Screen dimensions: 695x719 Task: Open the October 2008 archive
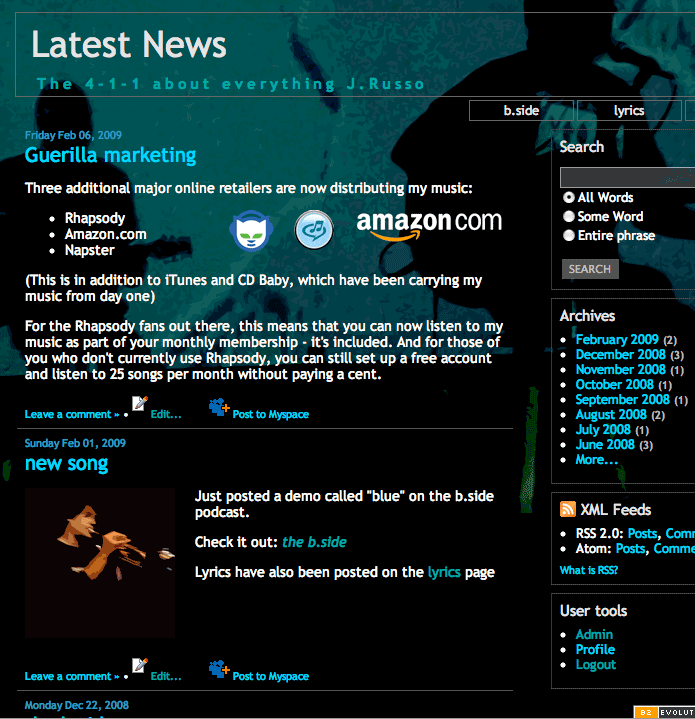[x=615, y=385]
